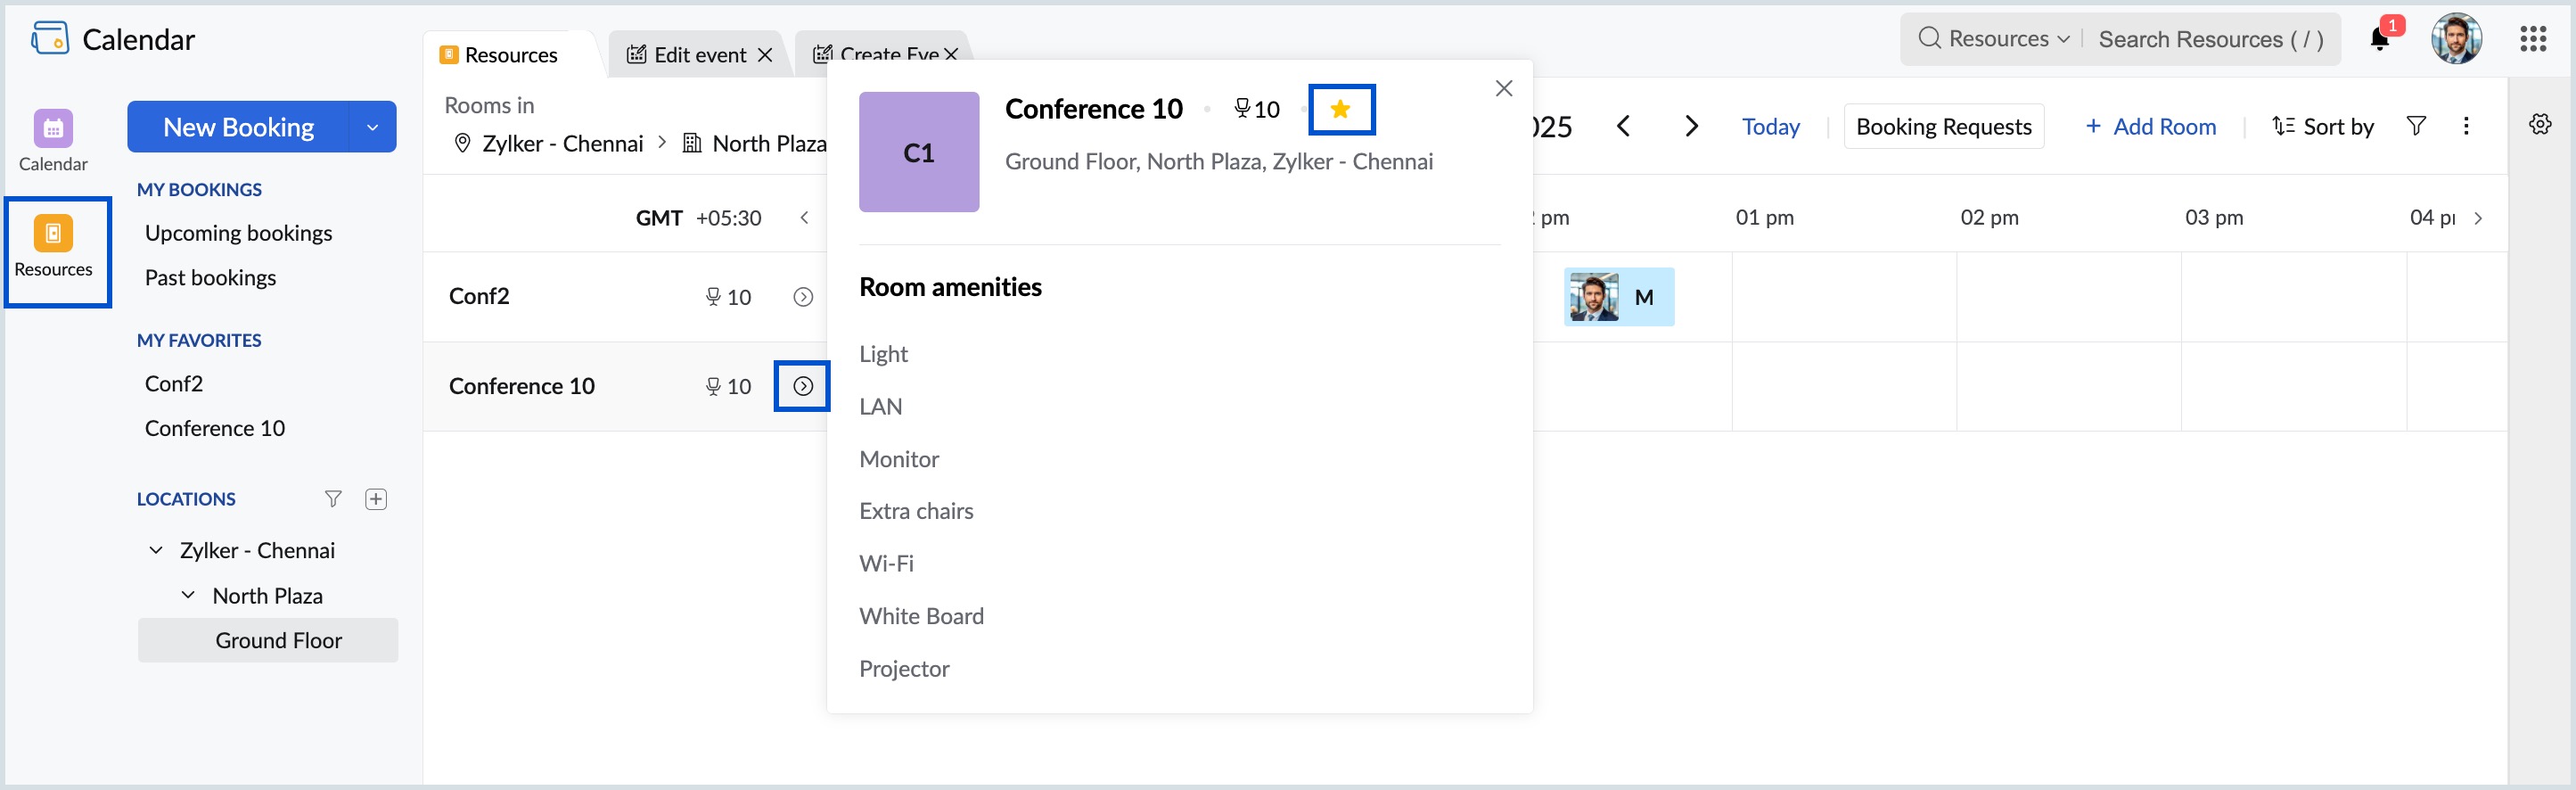Switch to the Edit event tab
Image resolution: width=2576 pixels, height=790 pixels.
coord(699,55)
